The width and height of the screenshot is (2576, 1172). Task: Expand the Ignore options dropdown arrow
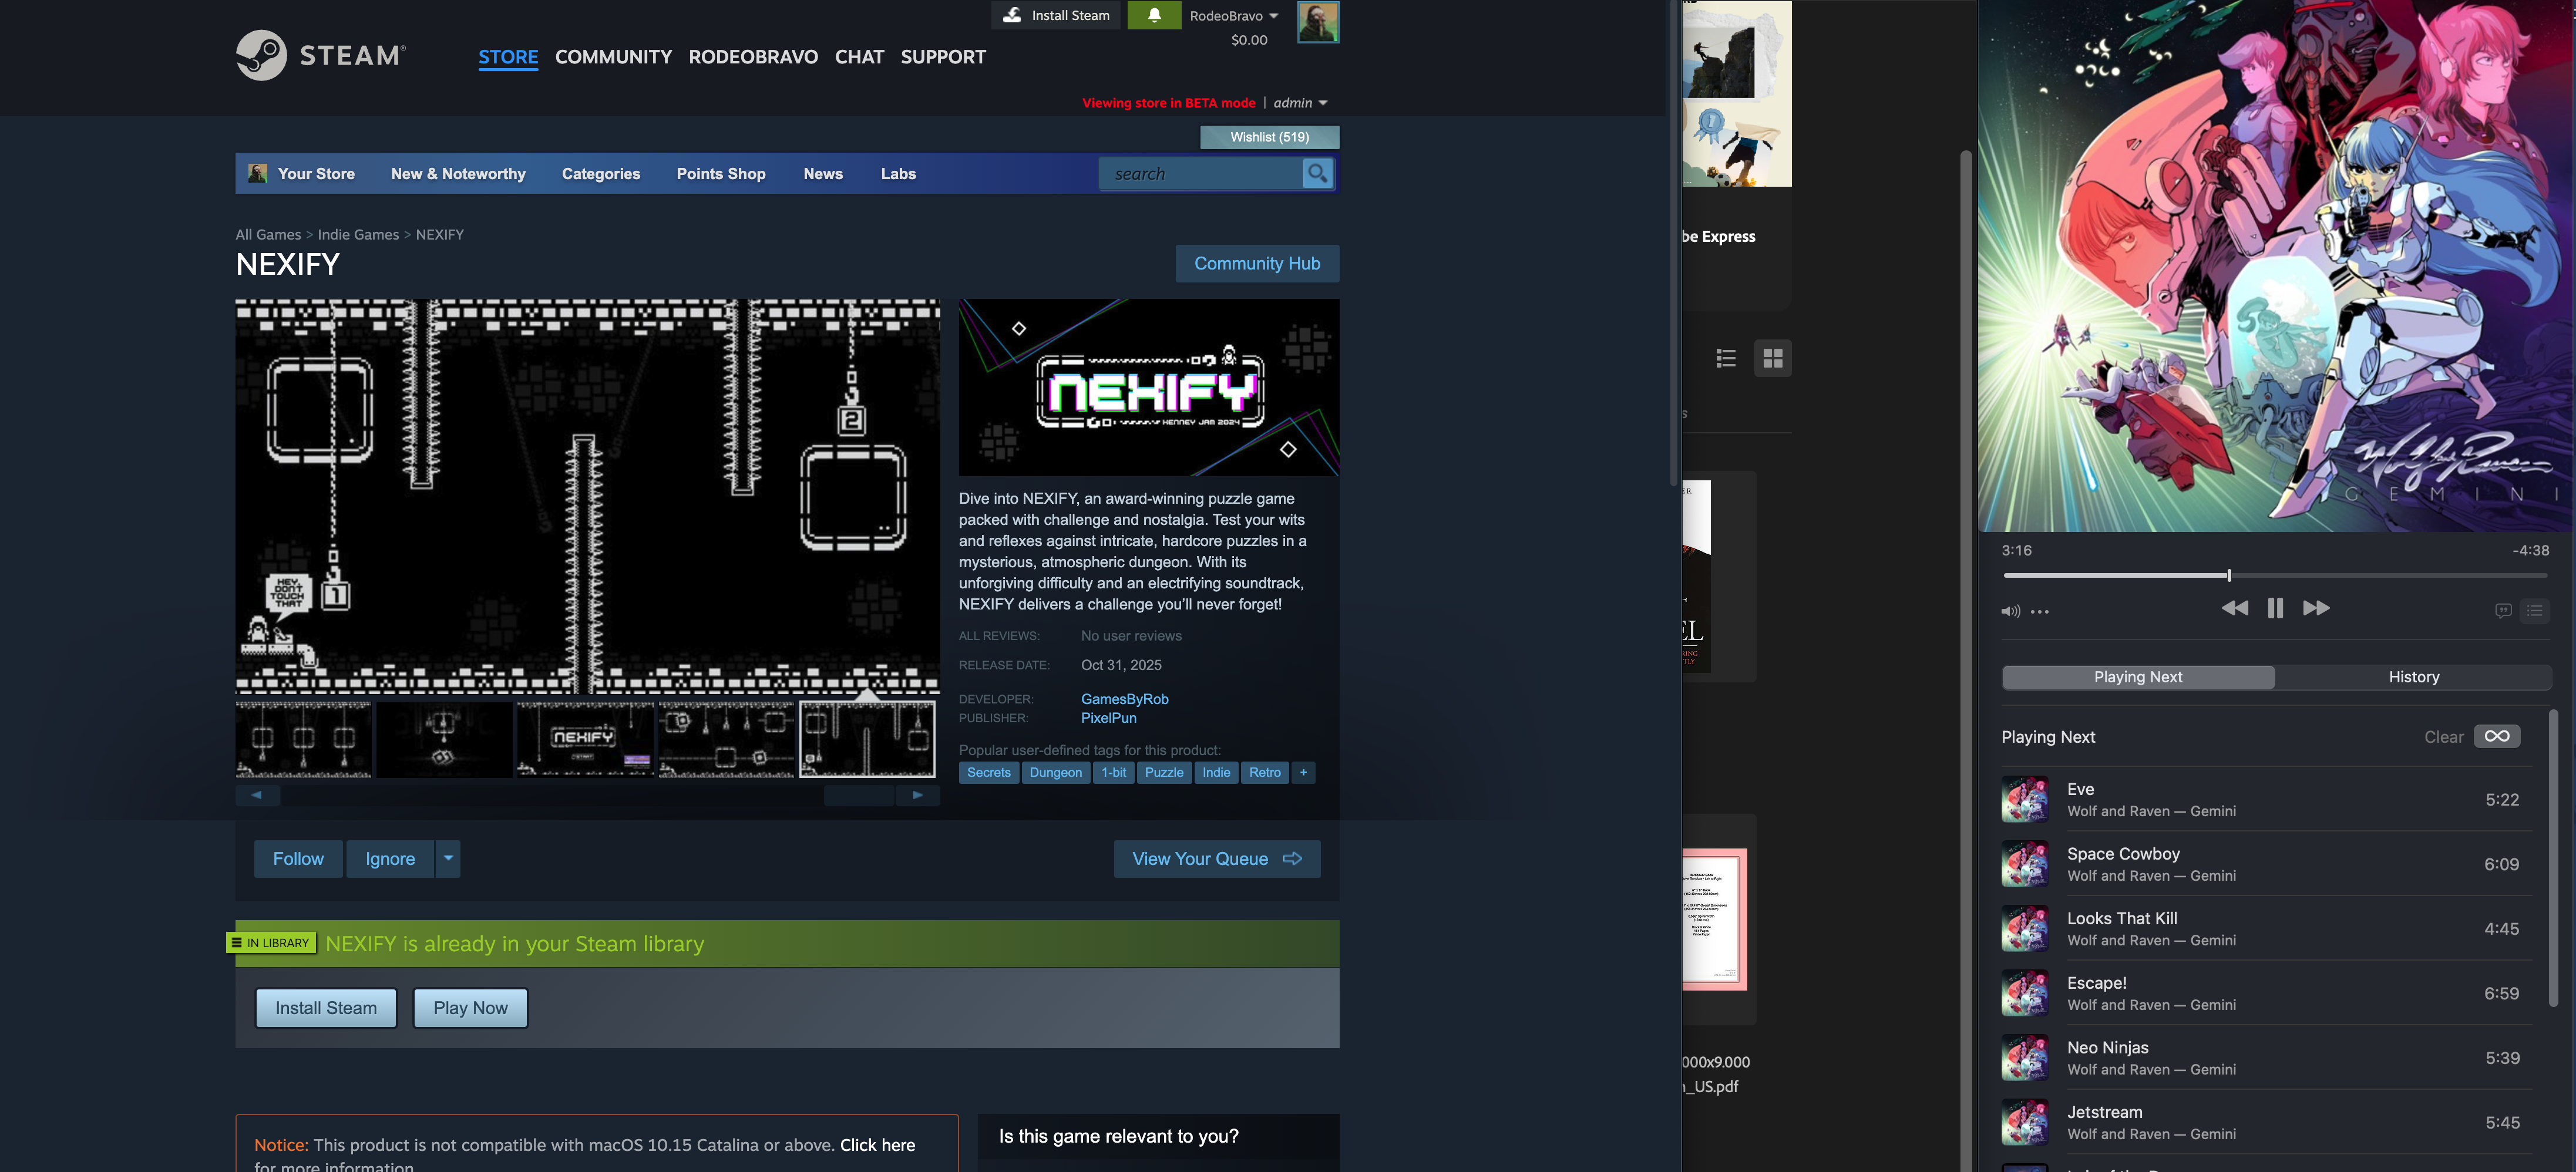448,858
